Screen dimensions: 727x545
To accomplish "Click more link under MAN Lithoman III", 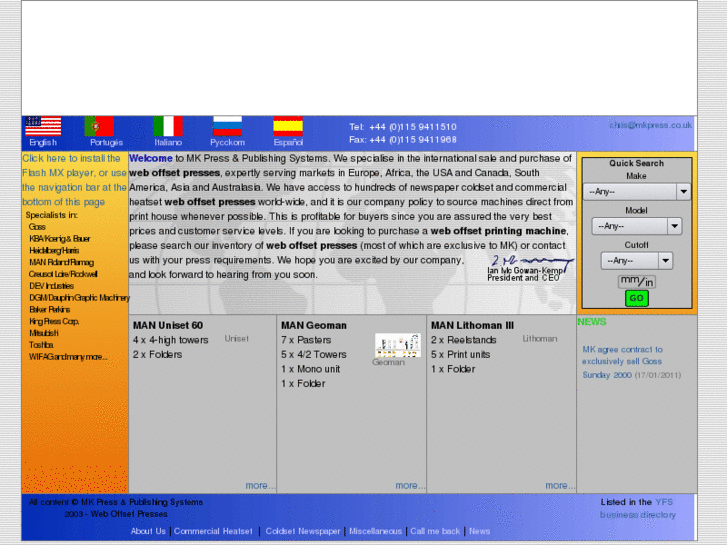I will (560, 486).
